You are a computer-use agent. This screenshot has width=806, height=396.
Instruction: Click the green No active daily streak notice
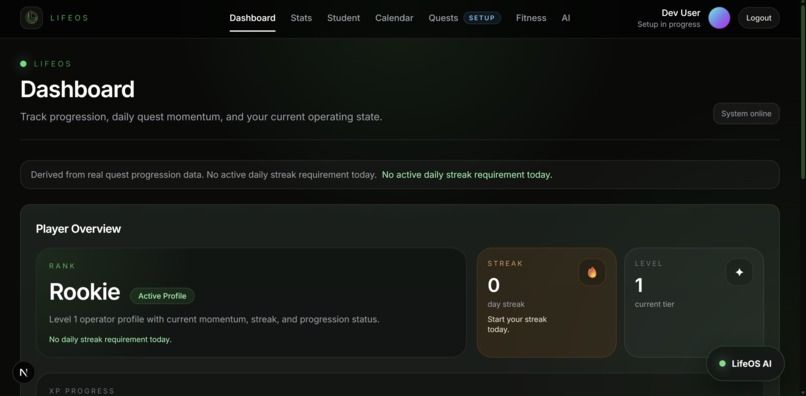[x=467, y=175]
